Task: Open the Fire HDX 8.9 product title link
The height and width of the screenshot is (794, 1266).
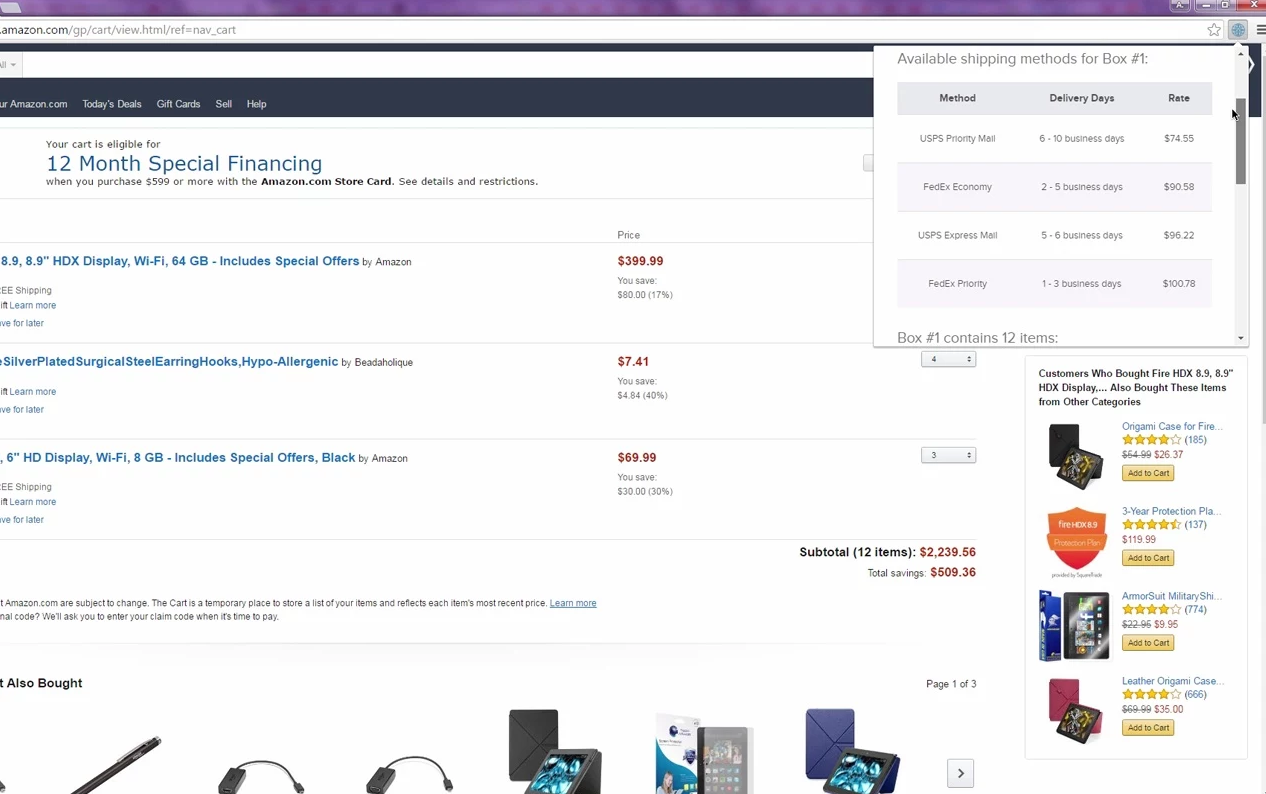Action: [180, 261]
